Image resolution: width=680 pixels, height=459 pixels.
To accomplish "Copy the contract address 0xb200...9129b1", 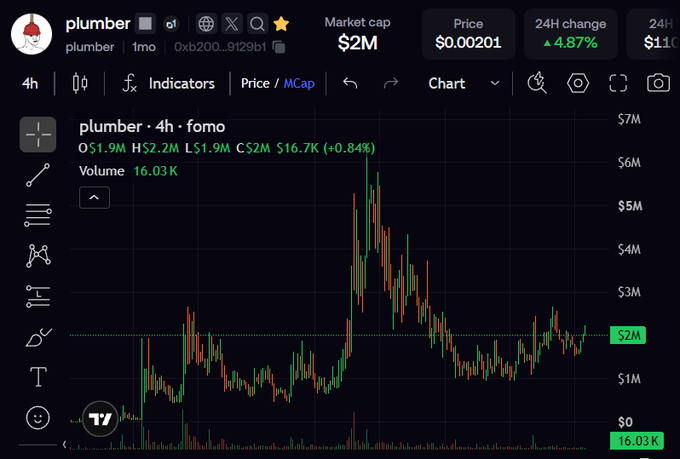I will 279,47.
